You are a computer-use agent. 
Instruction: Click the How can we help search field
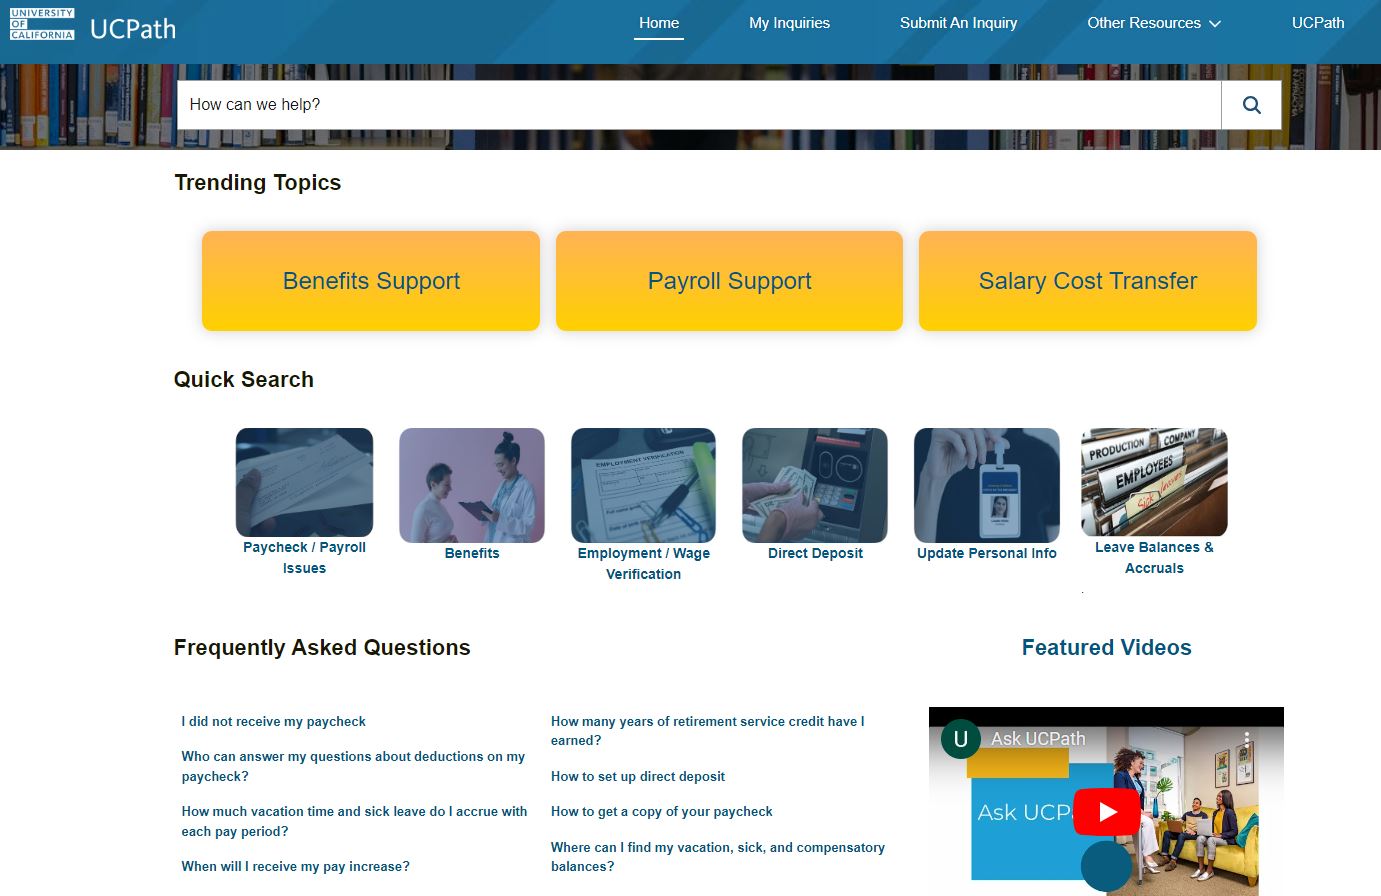pos(699,105)
